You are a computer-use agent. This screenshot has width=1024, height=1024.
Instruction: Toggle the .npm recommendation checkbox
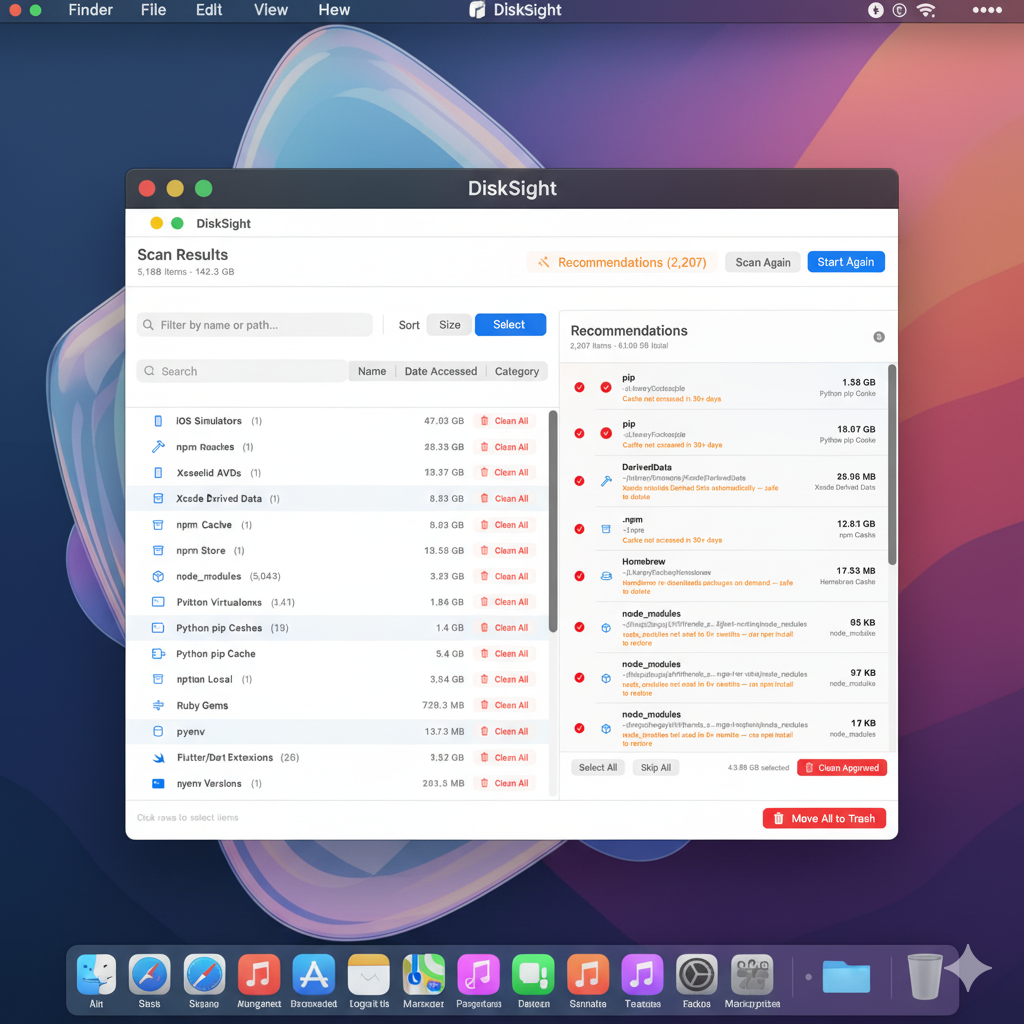tap(579, 529)
